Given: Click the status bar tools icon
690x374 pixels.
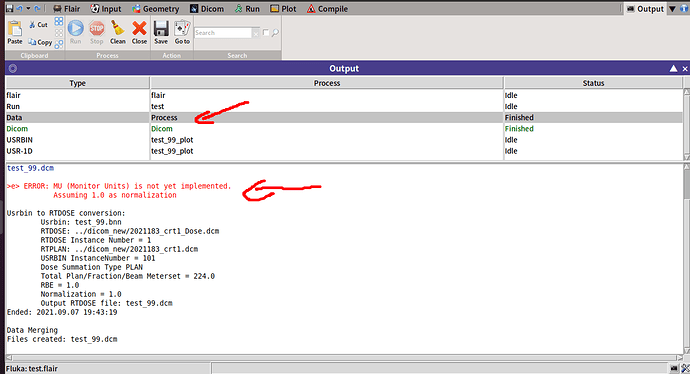Looking at the screenshot, I should pos(685,368).
